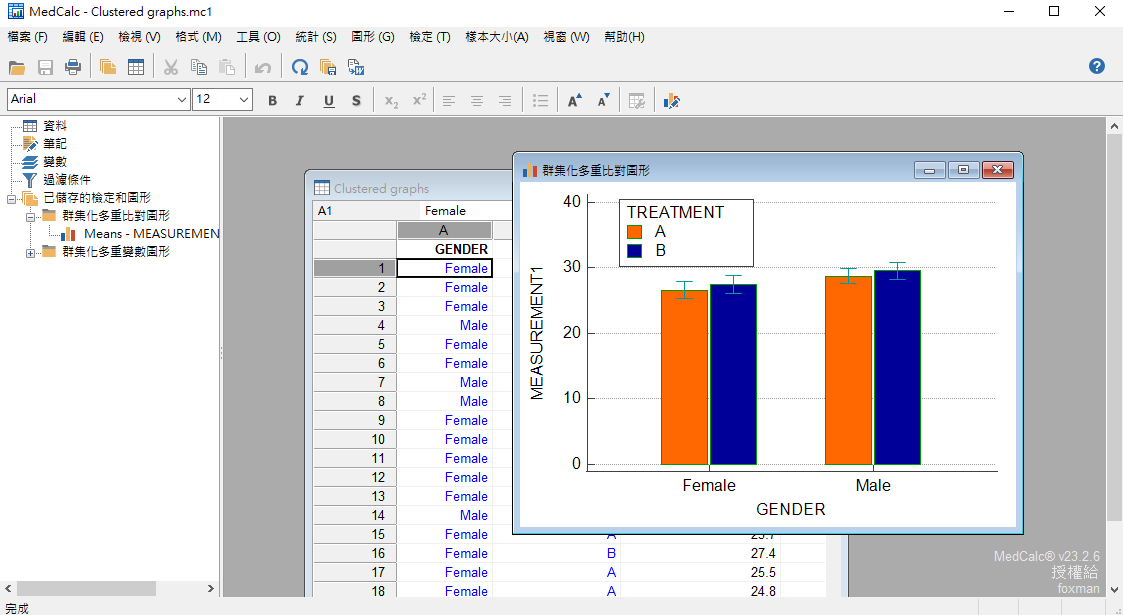Open the contents bar folders icon
The image size is (1123, 615).
pos(108,67)
